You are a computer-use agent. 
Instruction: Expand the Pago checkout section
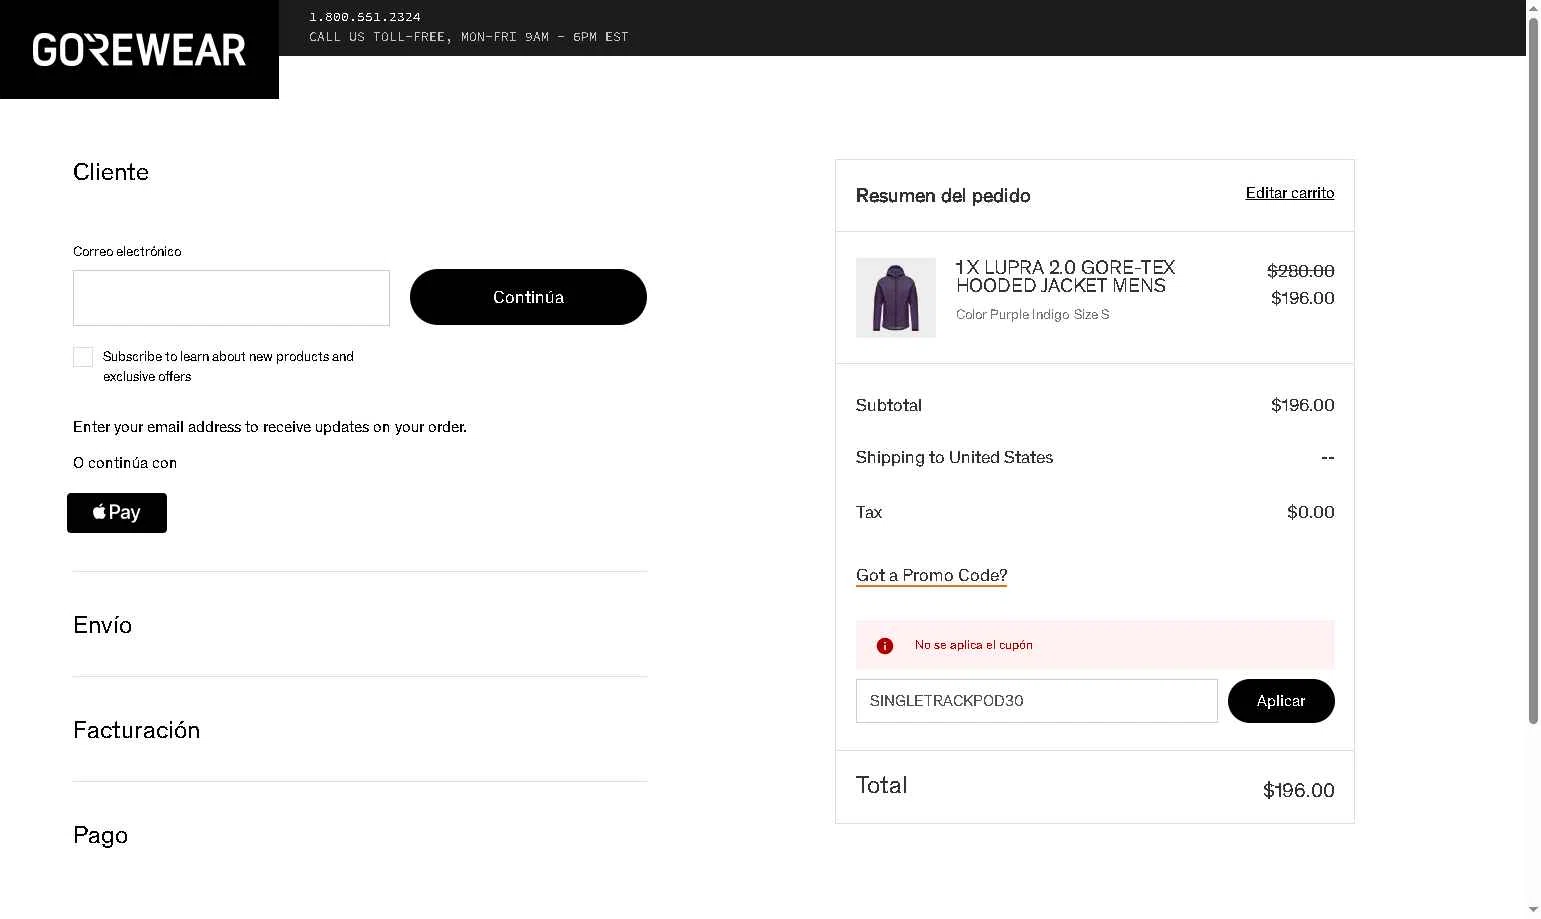101,835
